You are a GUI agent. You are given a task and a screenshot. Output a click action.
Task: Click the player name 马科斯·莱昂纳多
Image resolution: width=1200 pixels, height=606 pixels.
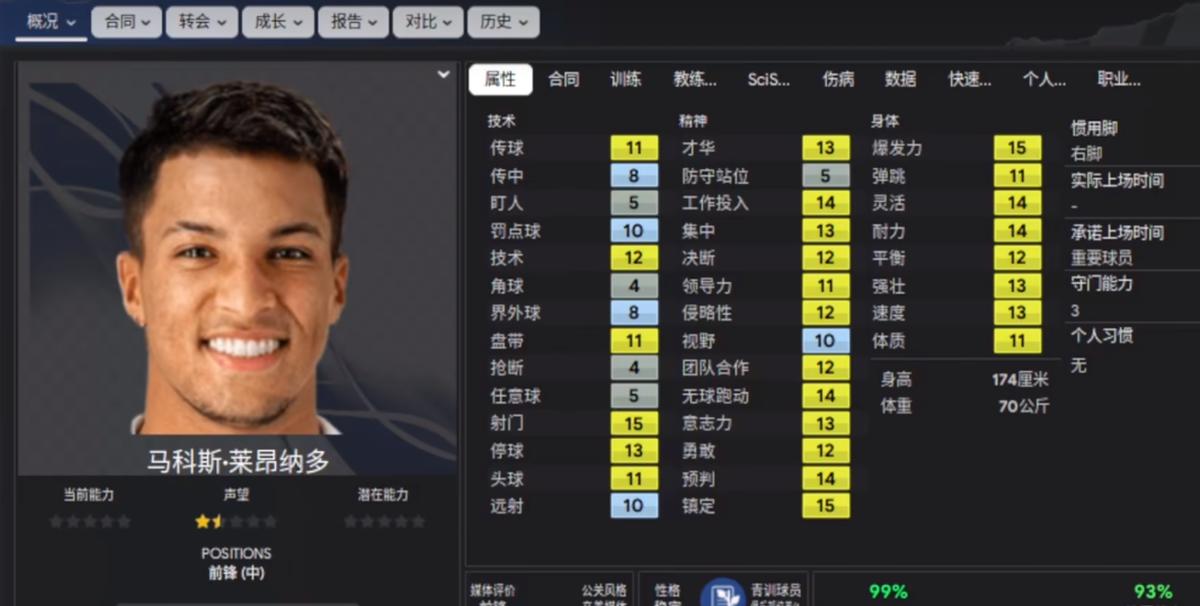[237, 462]
